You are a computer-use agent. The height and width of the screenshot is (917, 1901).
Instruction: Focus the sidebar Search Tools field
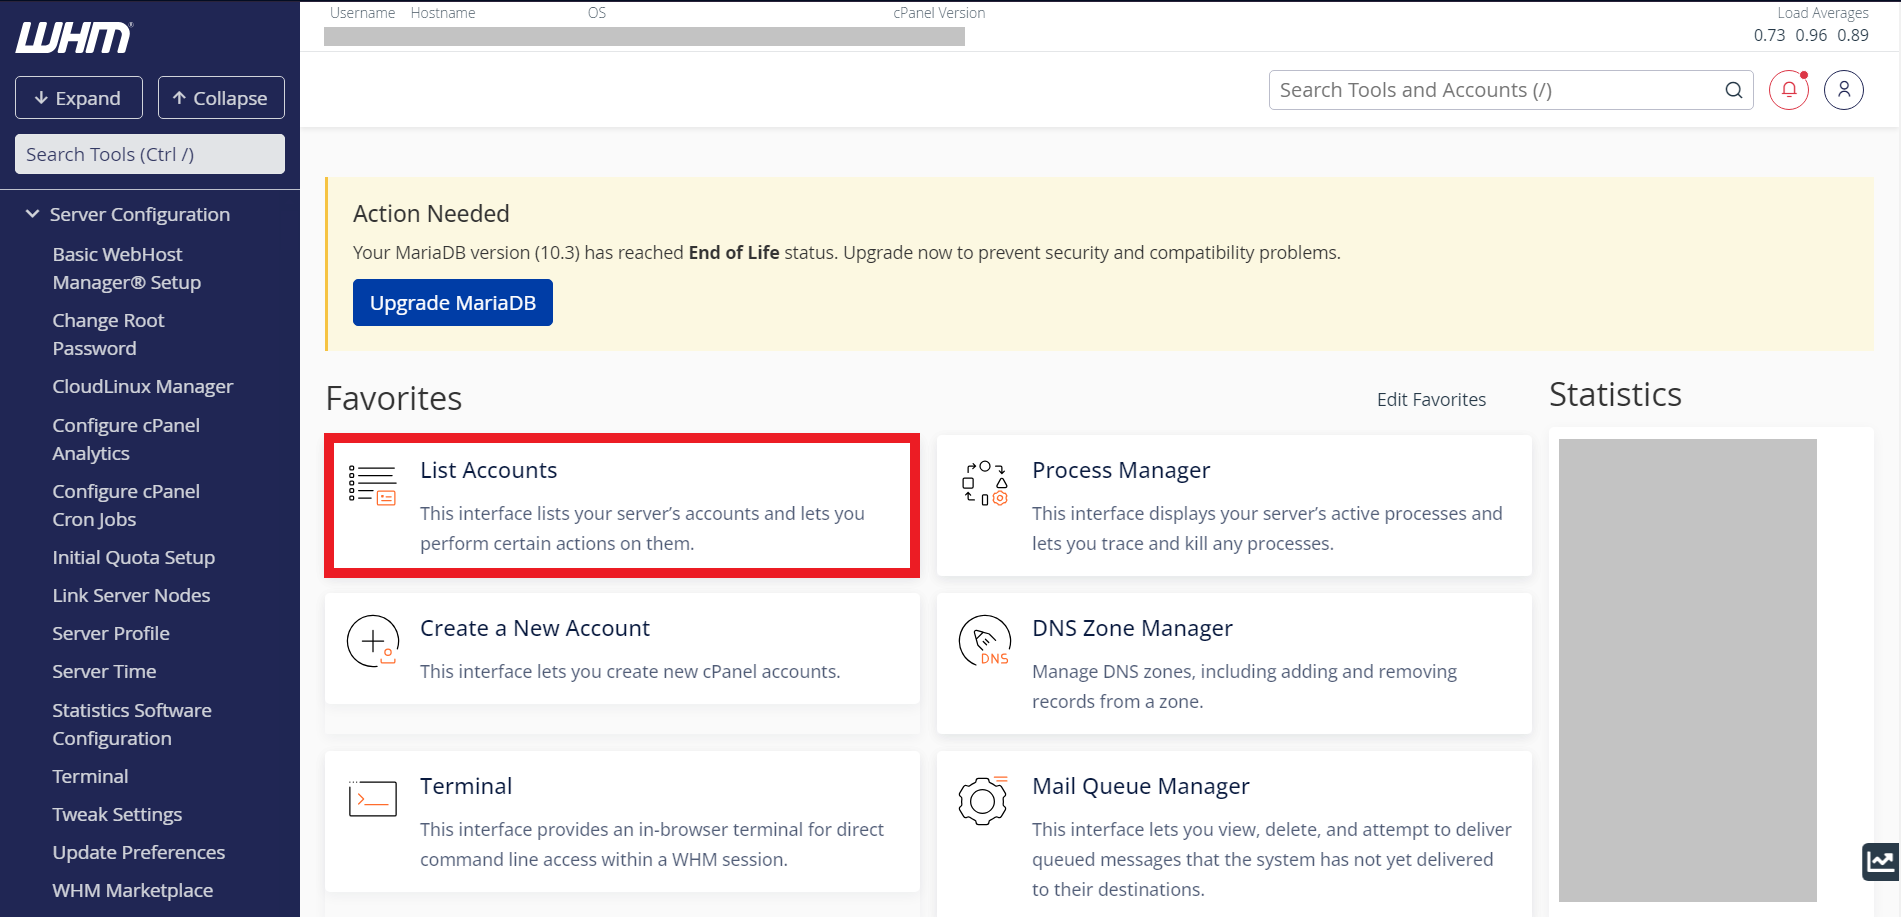(150, 154)
